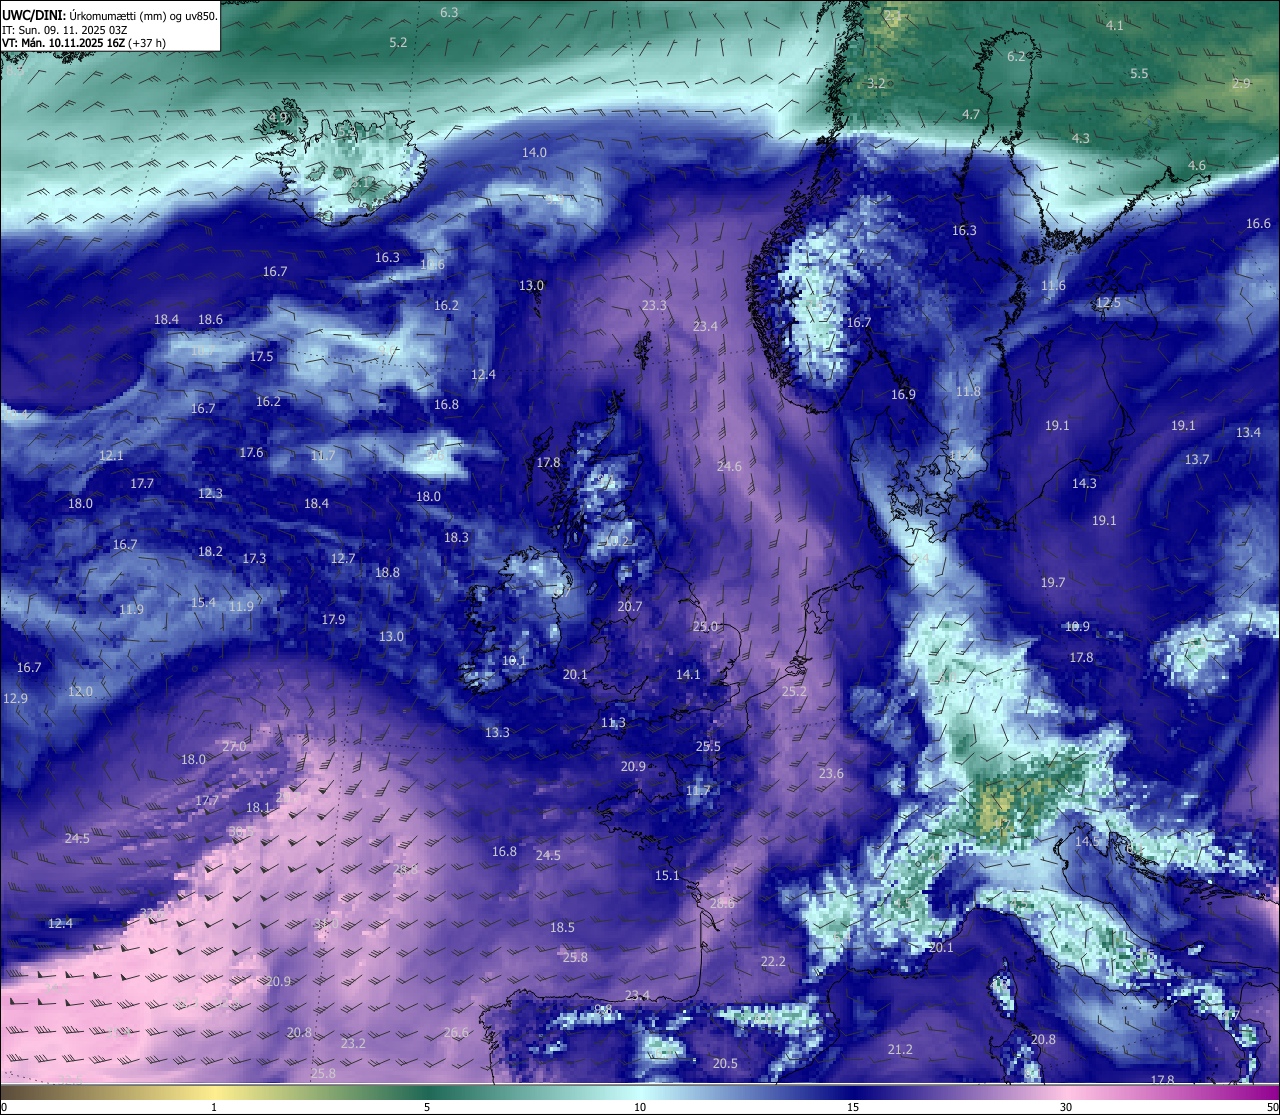Click the '18.5' map value
1280x1115 pixels.
(x=562, y=927)
